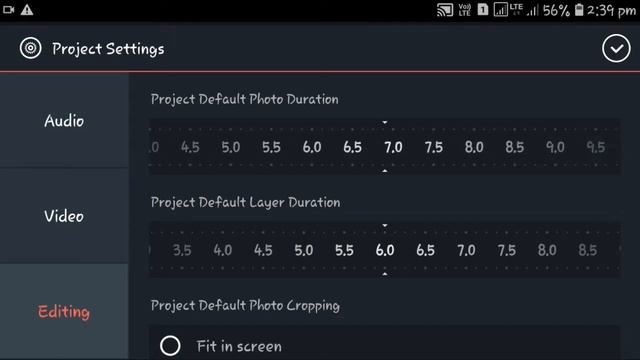Open the Audio settings tab
The height and width of the screenshot is (360, 640).
pos(64,121)
